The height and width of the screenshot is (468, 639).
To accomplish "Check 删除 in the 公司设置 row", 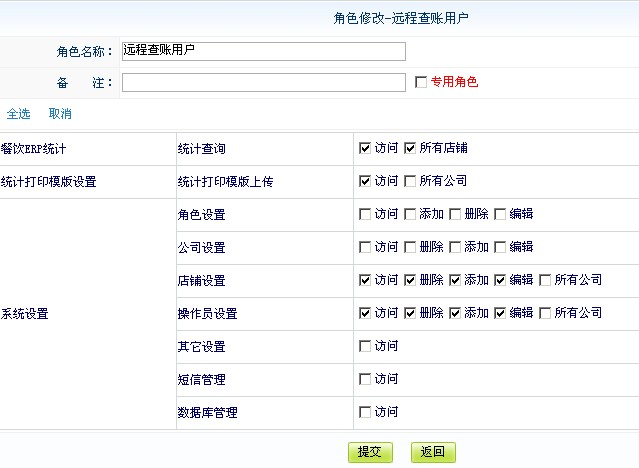I will 410,247.
